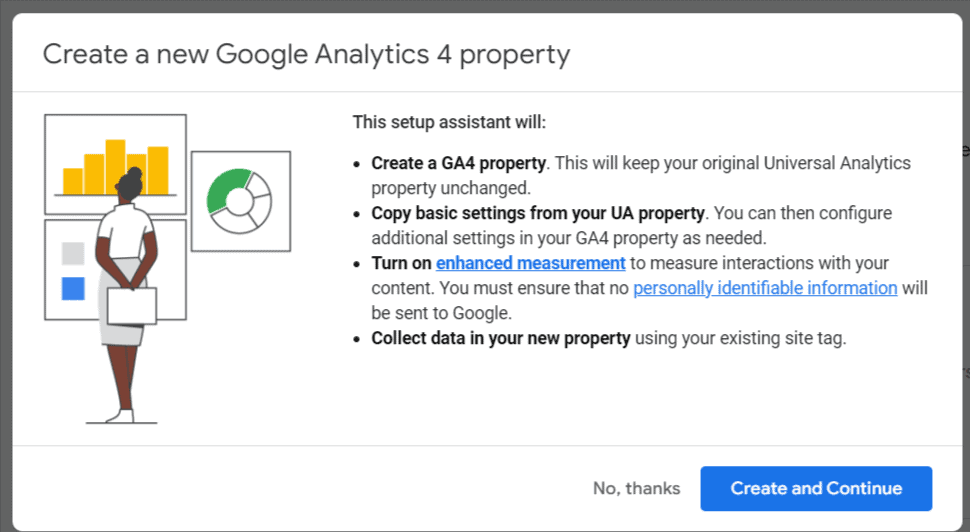Click the dialog title 'Create a new Google Analytics 4 property'
Viewport: 970px width, 532px height.
coord(306,54)
